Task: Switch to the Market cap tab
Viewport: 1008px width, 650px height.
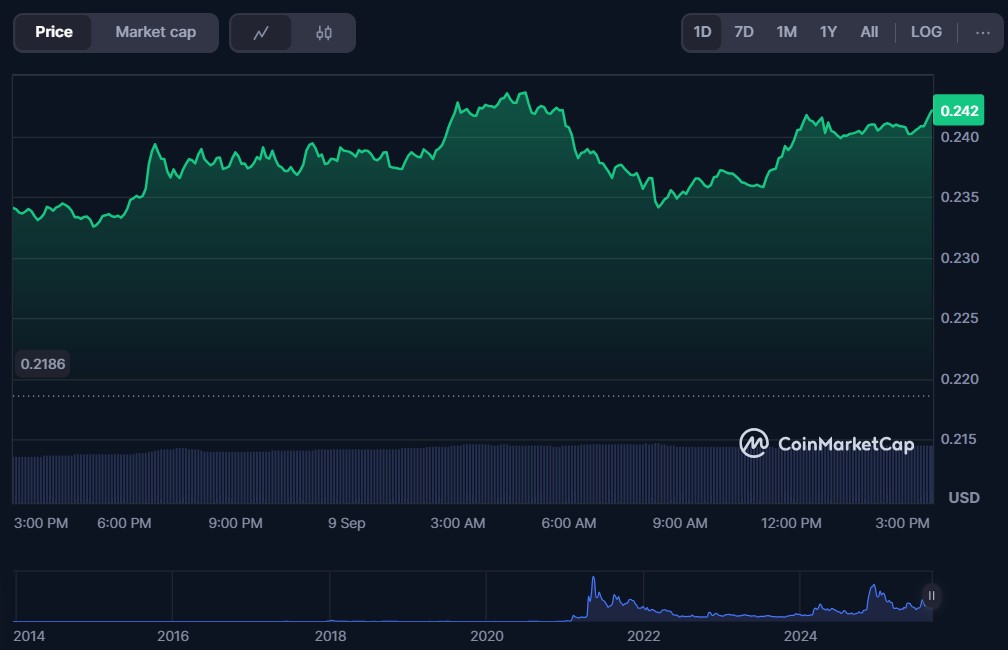Action: coord(155,32)
